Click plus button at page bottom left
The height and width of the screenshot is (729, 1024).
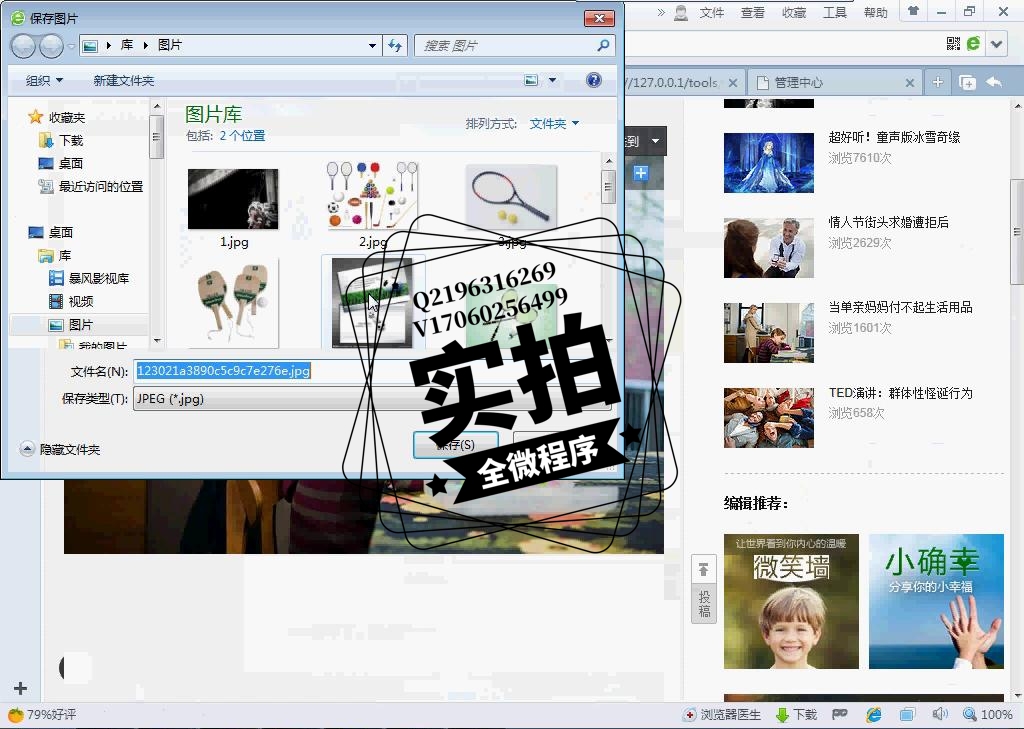pyautogui.click(x=20, y=688)
